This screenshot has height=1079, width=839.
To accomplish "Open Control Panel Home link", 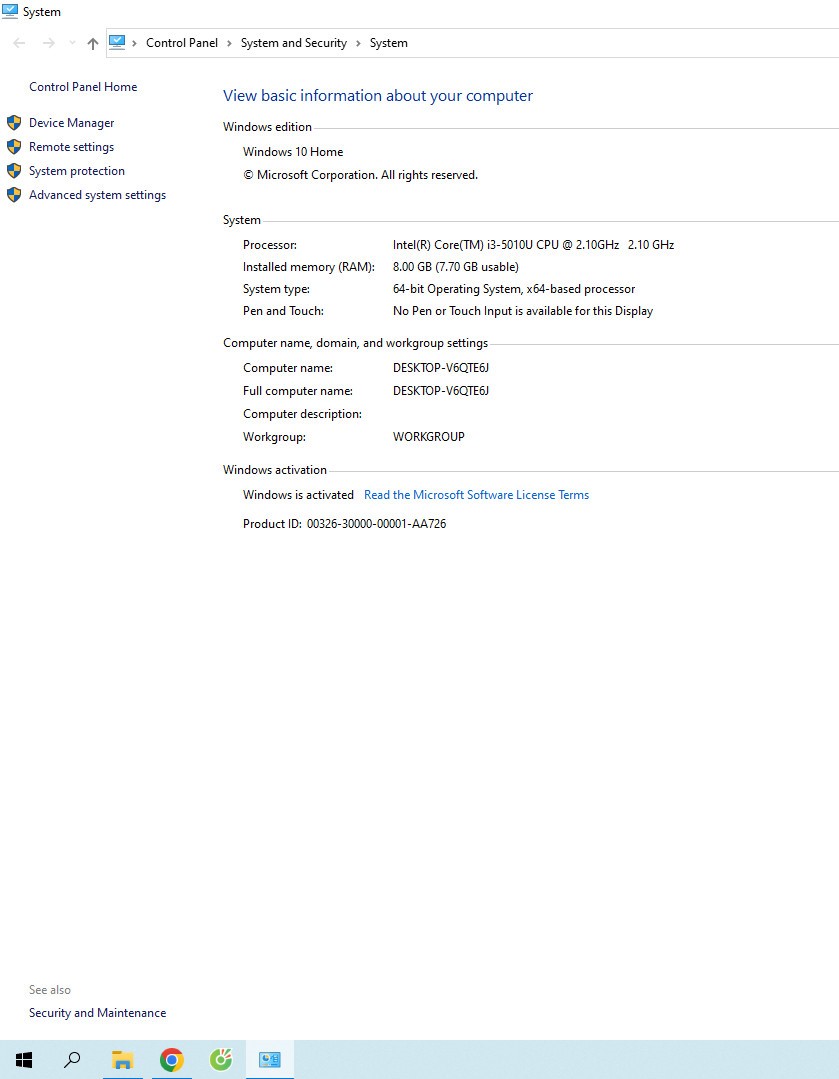I will point(83,87).
